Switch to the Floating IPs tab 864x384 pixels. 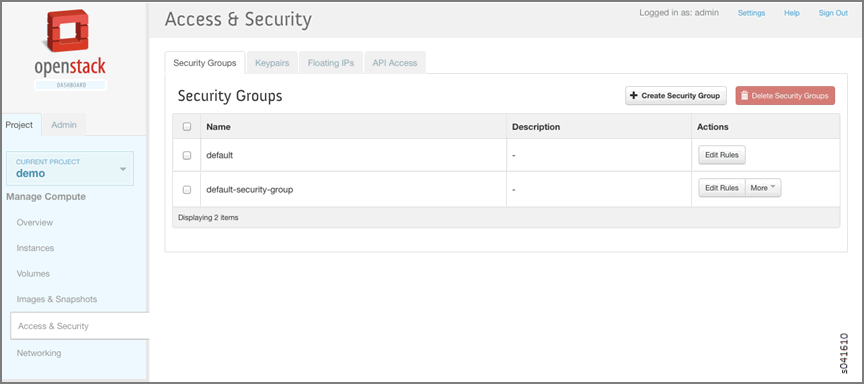tap(331, 63)
